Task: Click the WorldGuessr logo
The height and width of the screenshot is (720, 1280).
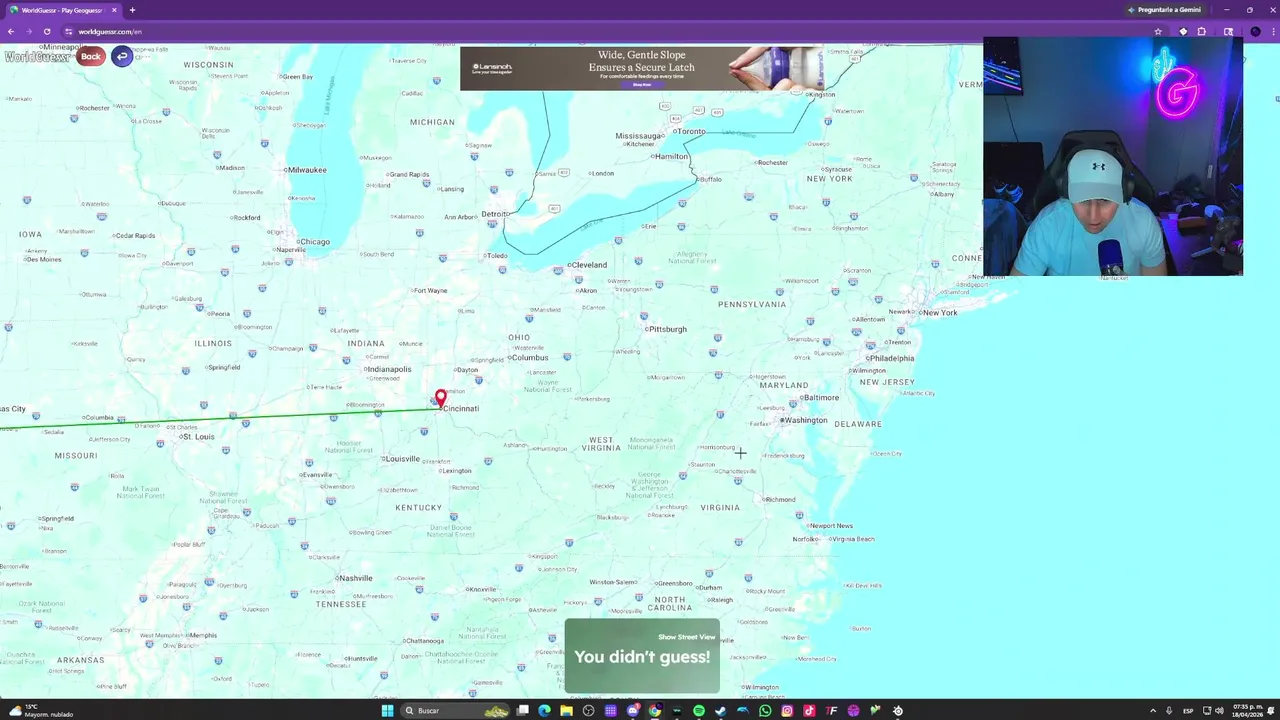Action: pyautogui.click(x=37, y=57)
